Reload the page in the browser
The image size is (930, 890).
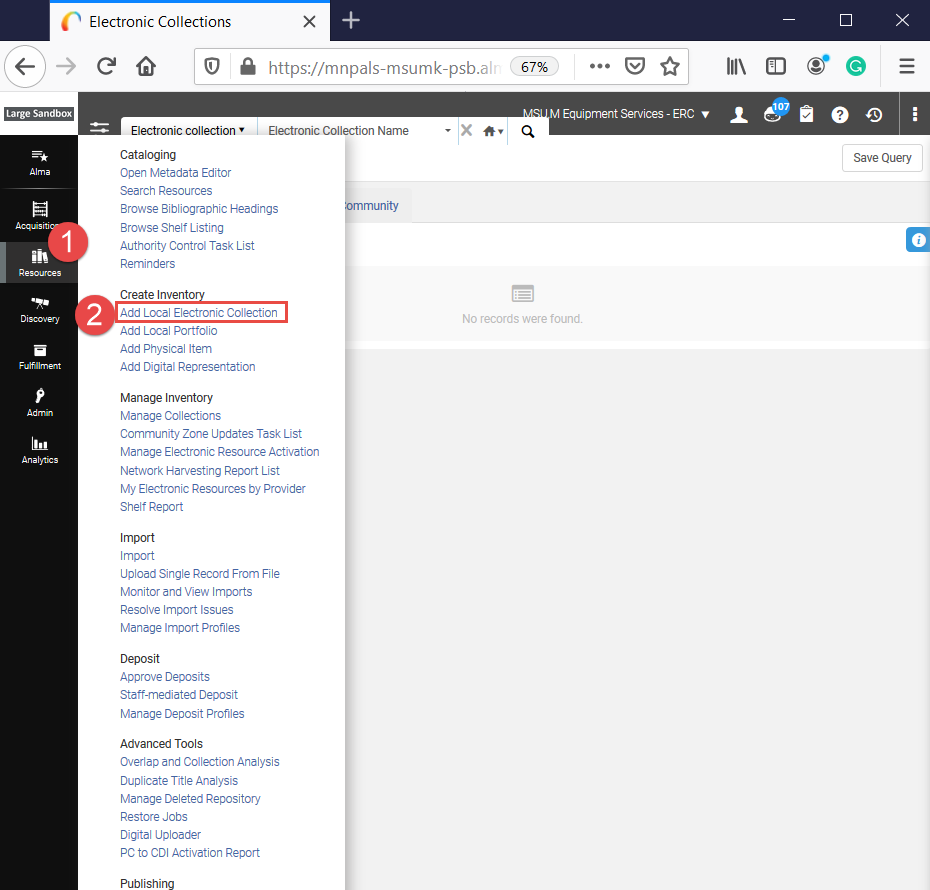pos(106,66)
